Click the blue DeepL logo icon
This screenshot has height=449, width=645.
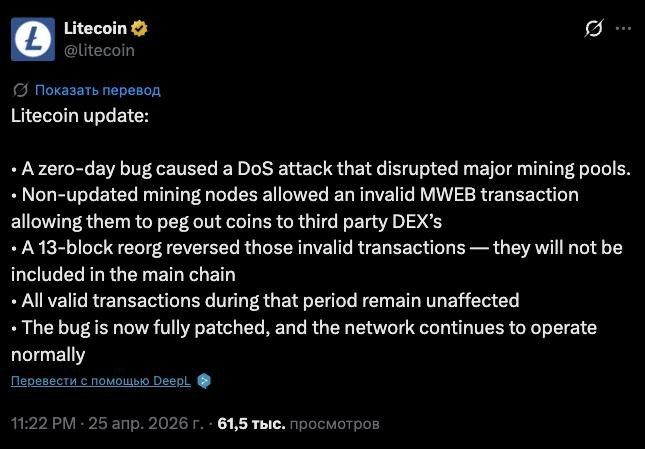(x=204, y=381)
